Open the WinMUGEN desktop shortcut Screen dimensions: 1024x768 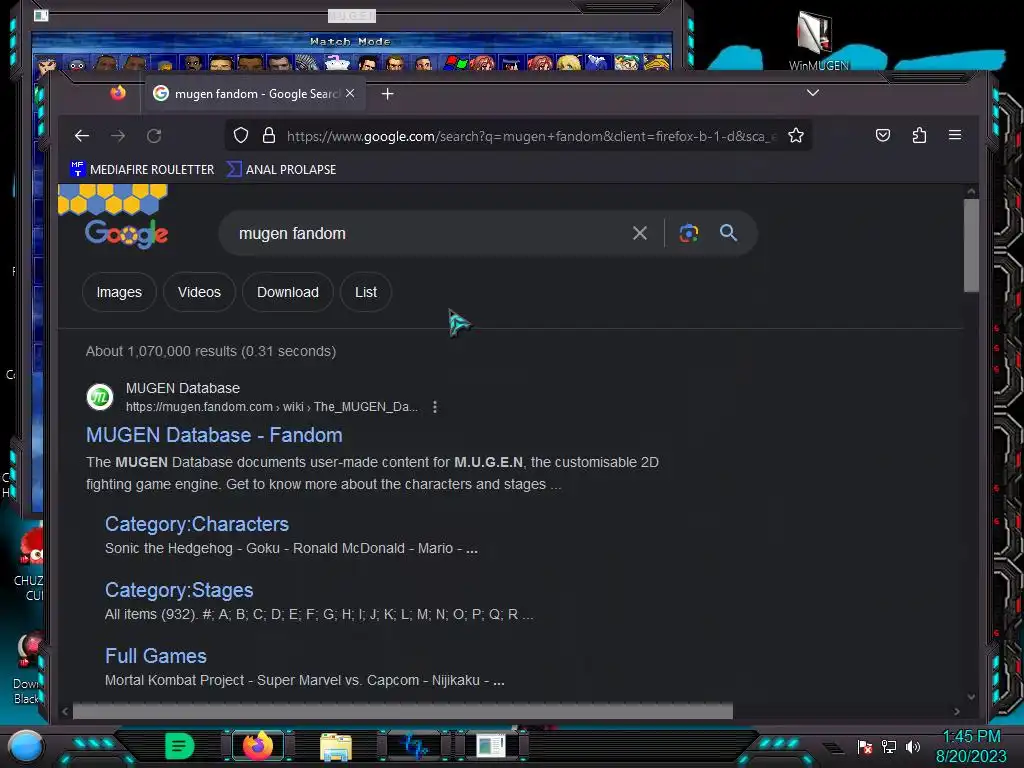coord(818,40)
